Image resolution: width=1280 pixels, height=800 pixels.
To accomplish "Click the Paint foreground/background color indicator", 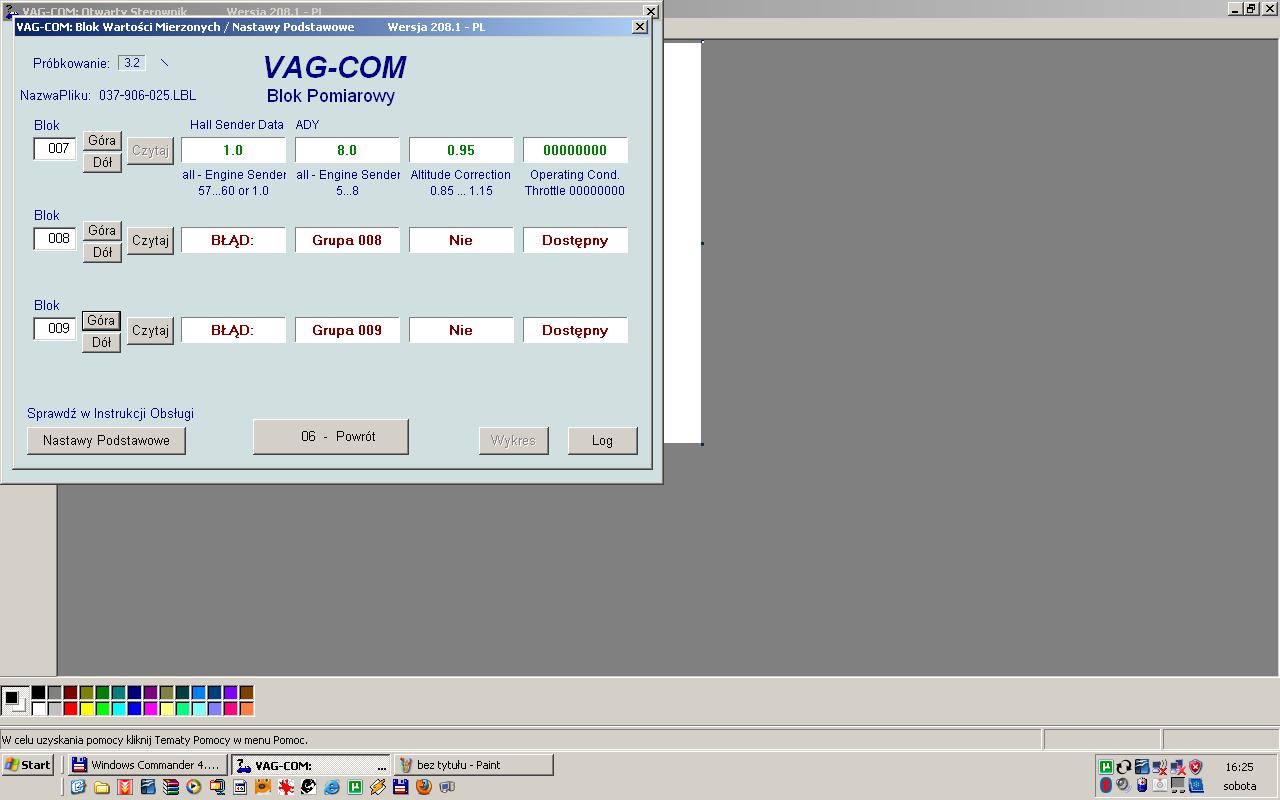I will (x=15, y=701).
